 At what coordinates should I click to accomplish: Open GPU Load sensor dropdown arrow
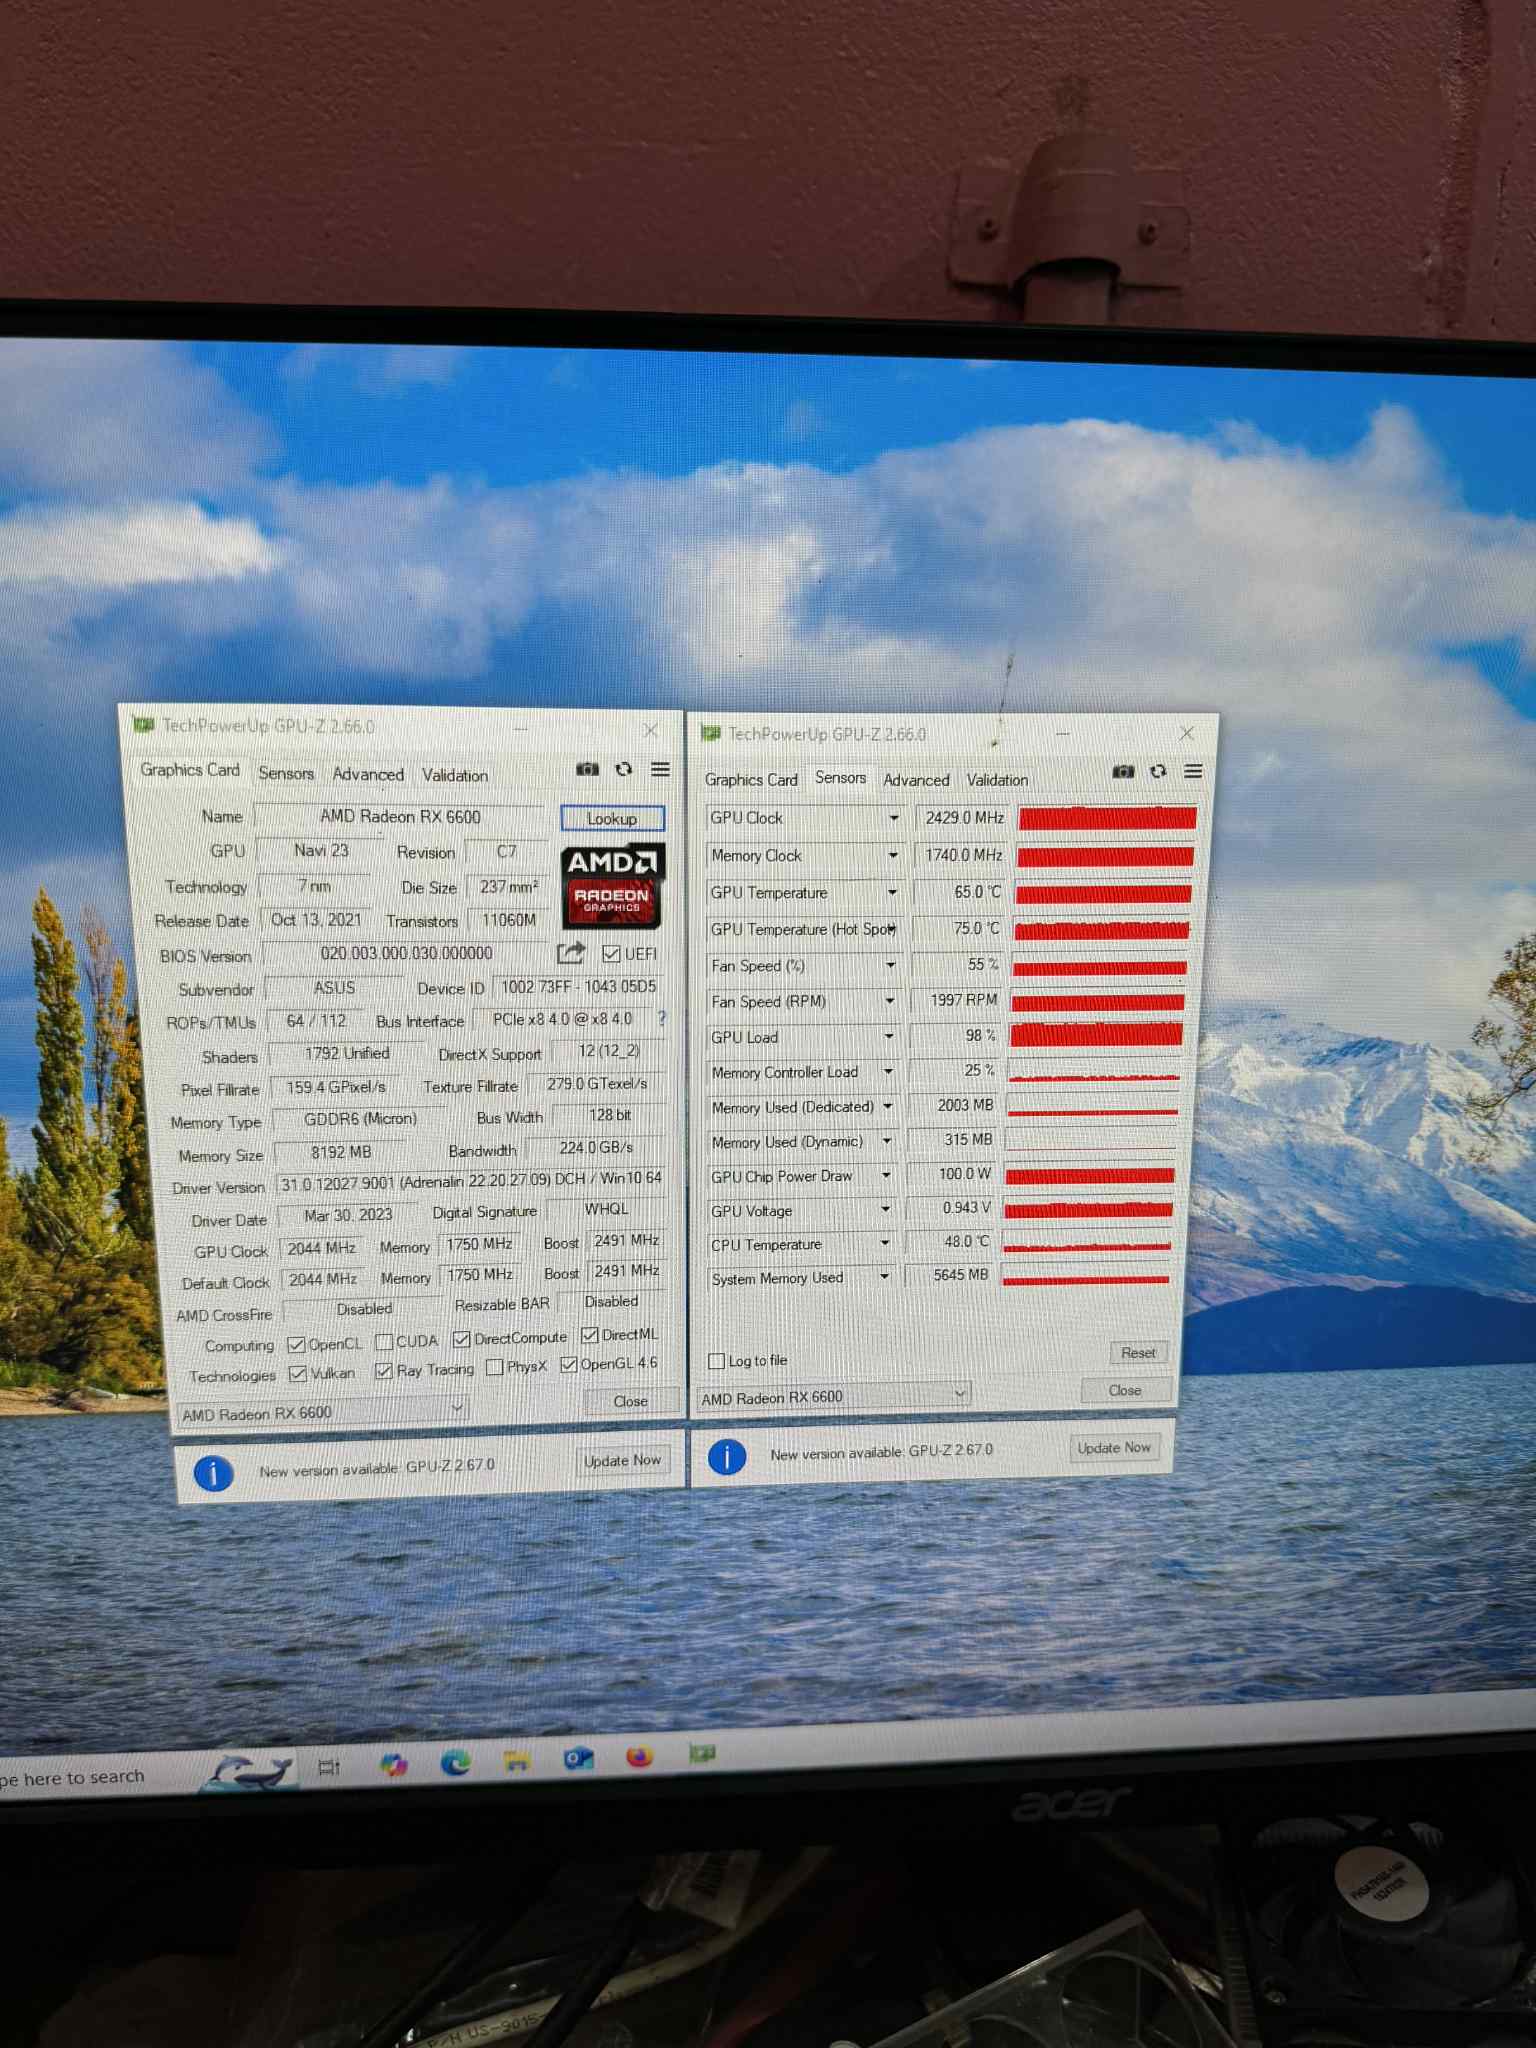coord(889,1036)
